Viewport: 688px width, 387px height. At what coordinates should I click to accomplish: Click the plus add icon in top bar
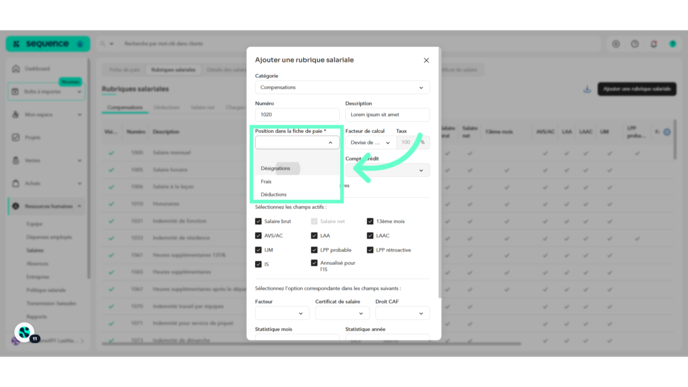point(616,44)
